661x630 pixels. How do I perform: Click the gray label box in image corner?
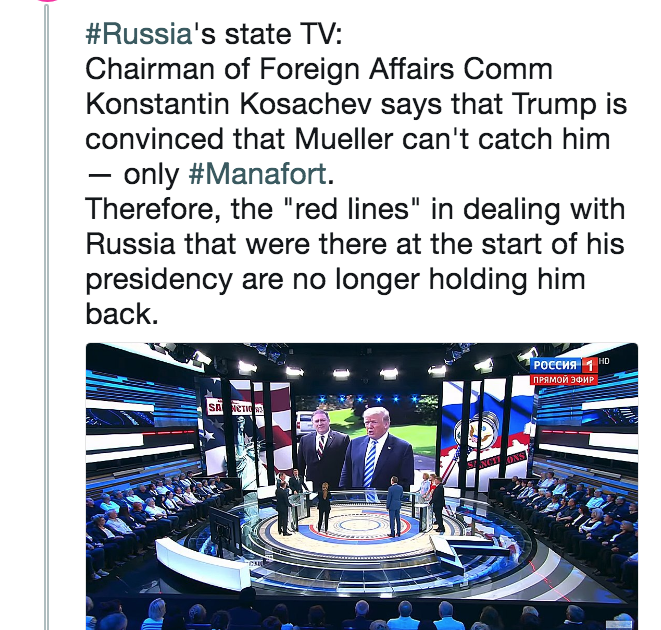click(619, 625)
